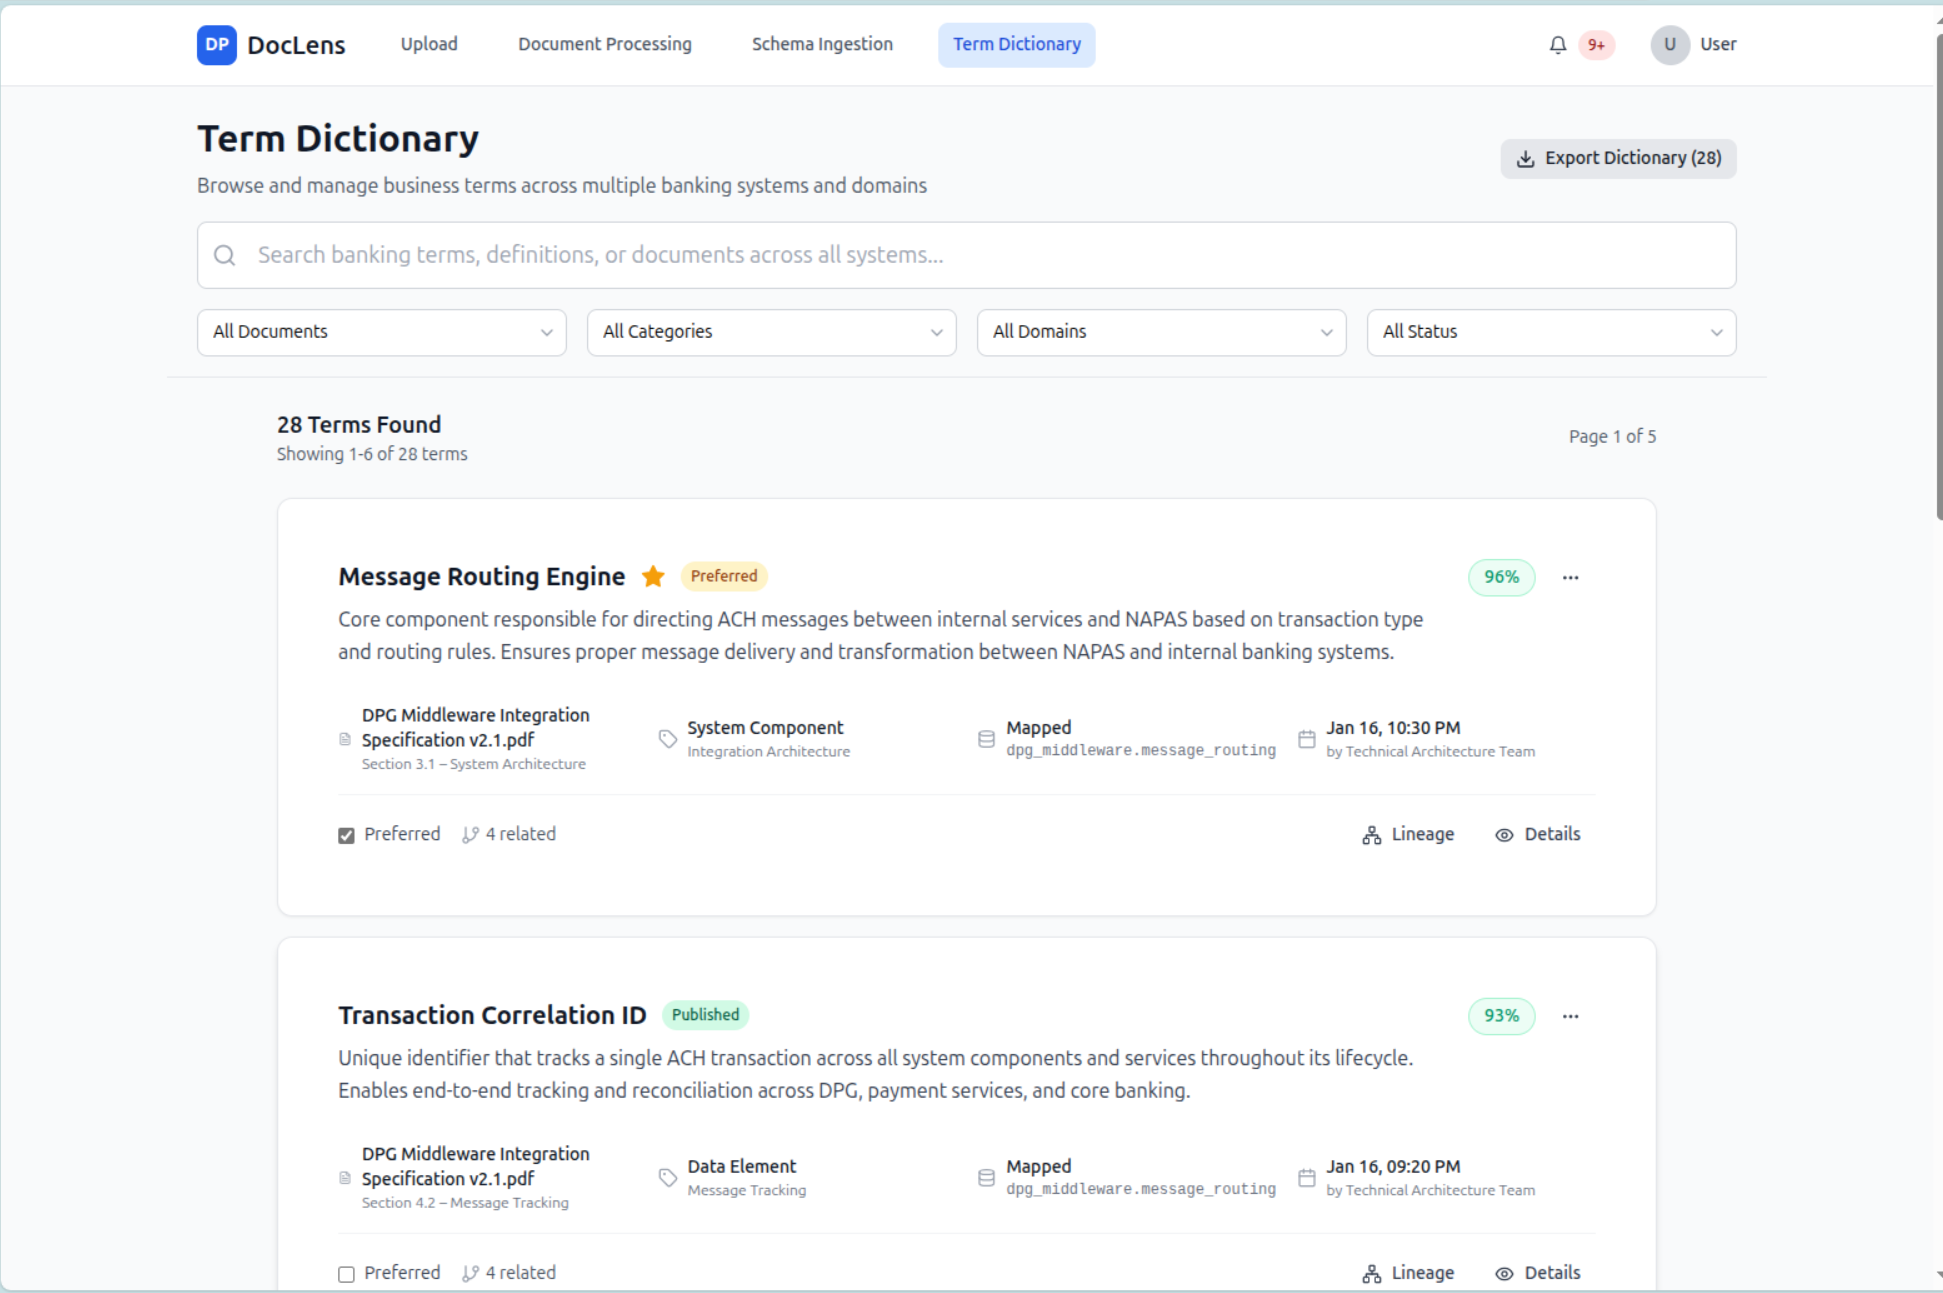The height and width of the screenshot is (1293, 1943).
Task: Click Export Dictionary (28) button
Action: [x=1617, y=159]
